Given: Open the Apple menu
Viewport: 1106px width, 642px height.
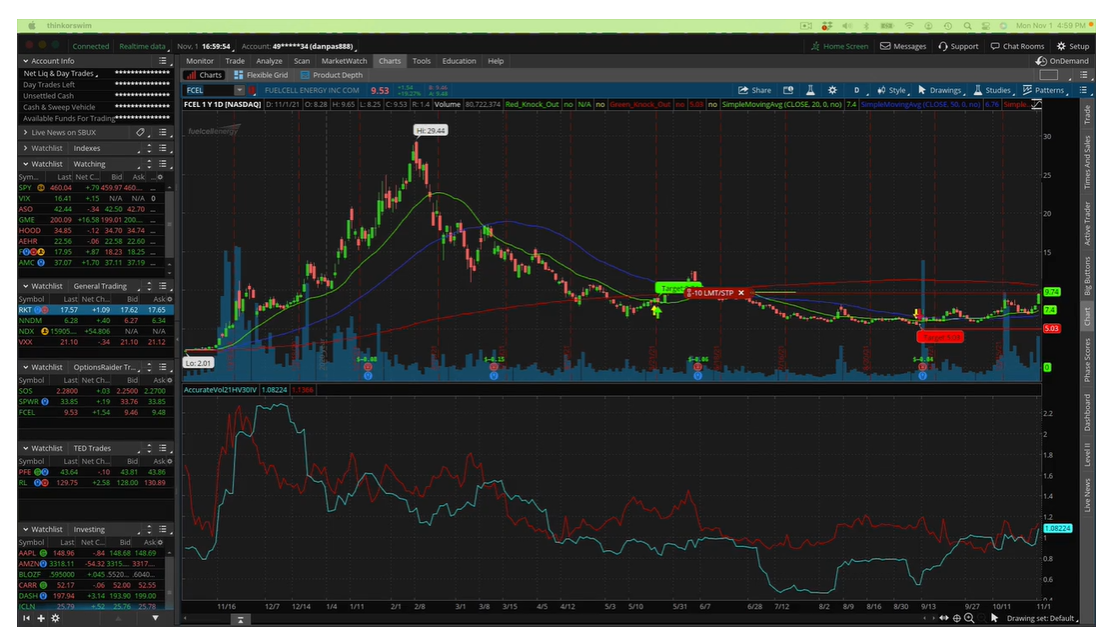Looking at the screenshot, I should [x=31, y=25].
